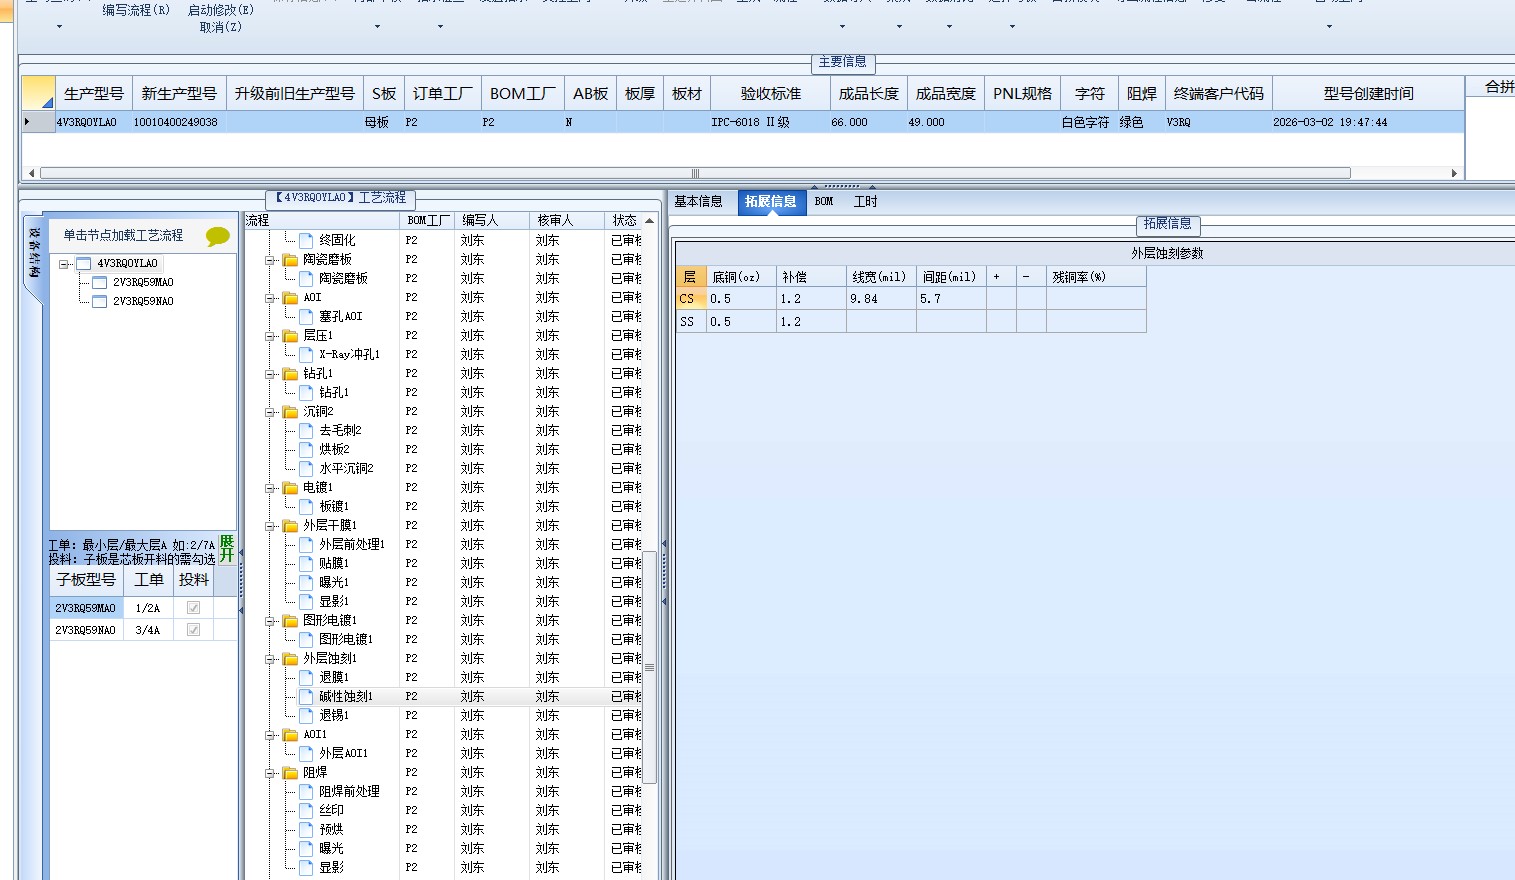The width and height of the screenshot is (1515, 880).
Task: Click main grid scroll-right arrow
Action: coord(1454,173)
